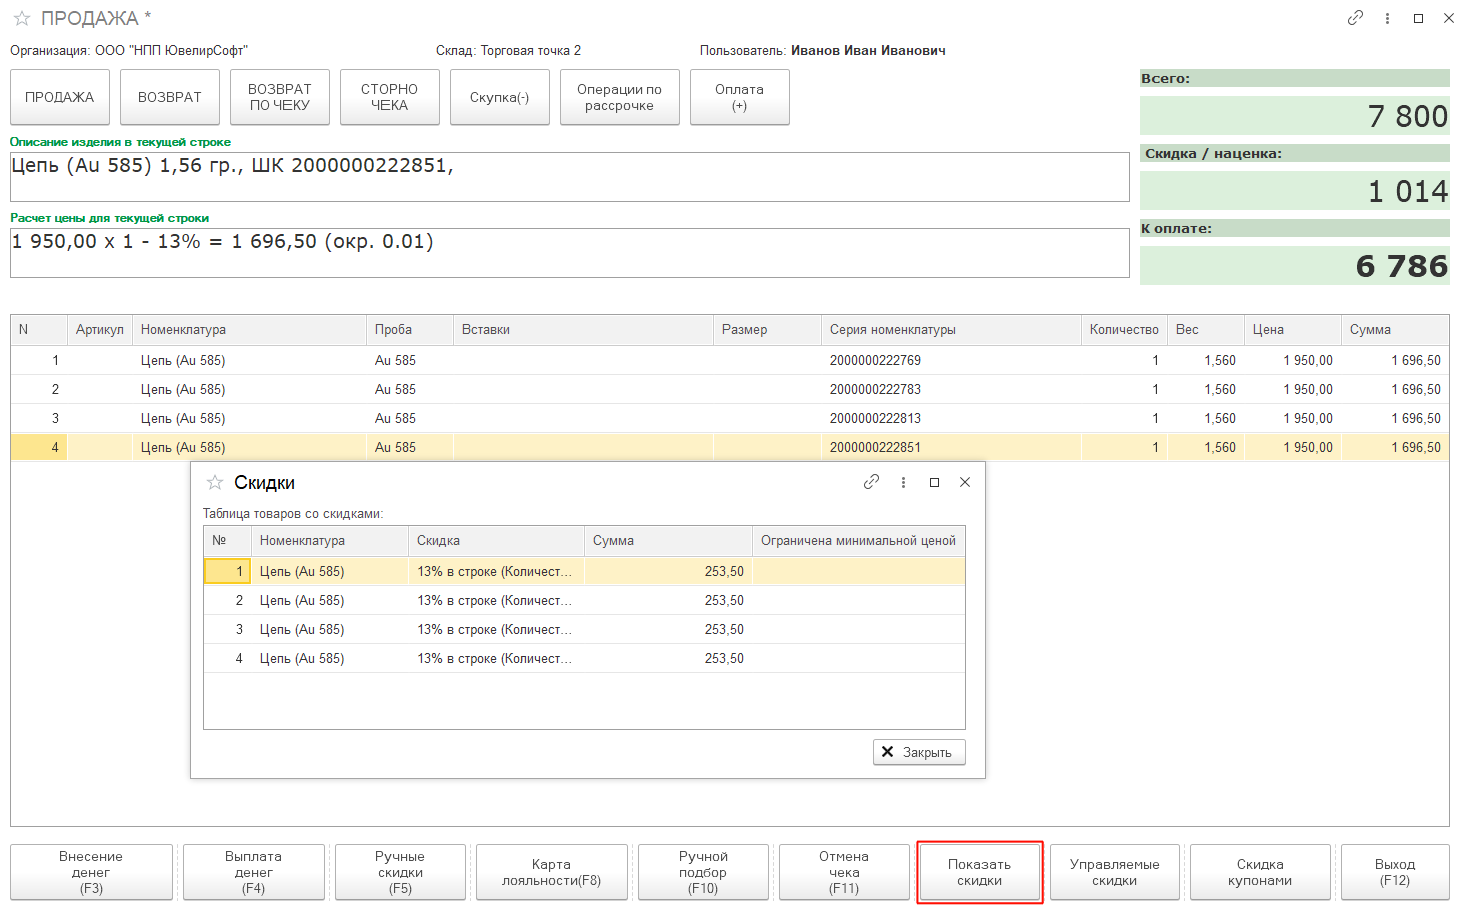Close Скидки dialog with X icon
Screen dimensions: 1462x909
click(965, 482)
